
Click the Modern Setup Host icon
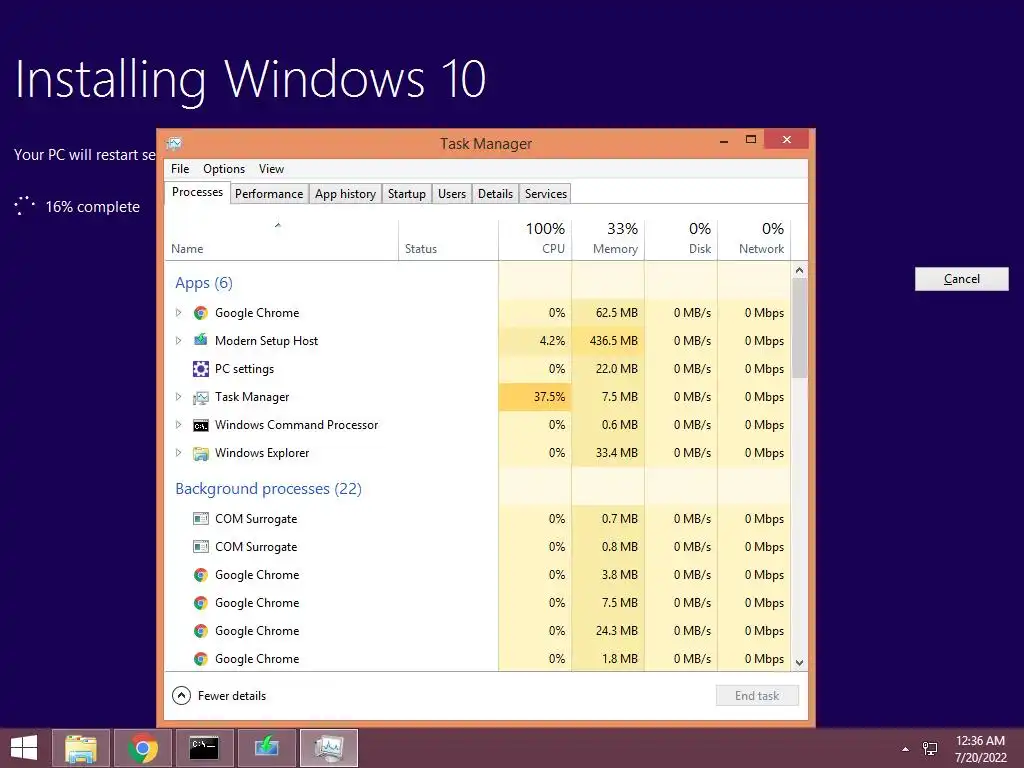[200, 340]
